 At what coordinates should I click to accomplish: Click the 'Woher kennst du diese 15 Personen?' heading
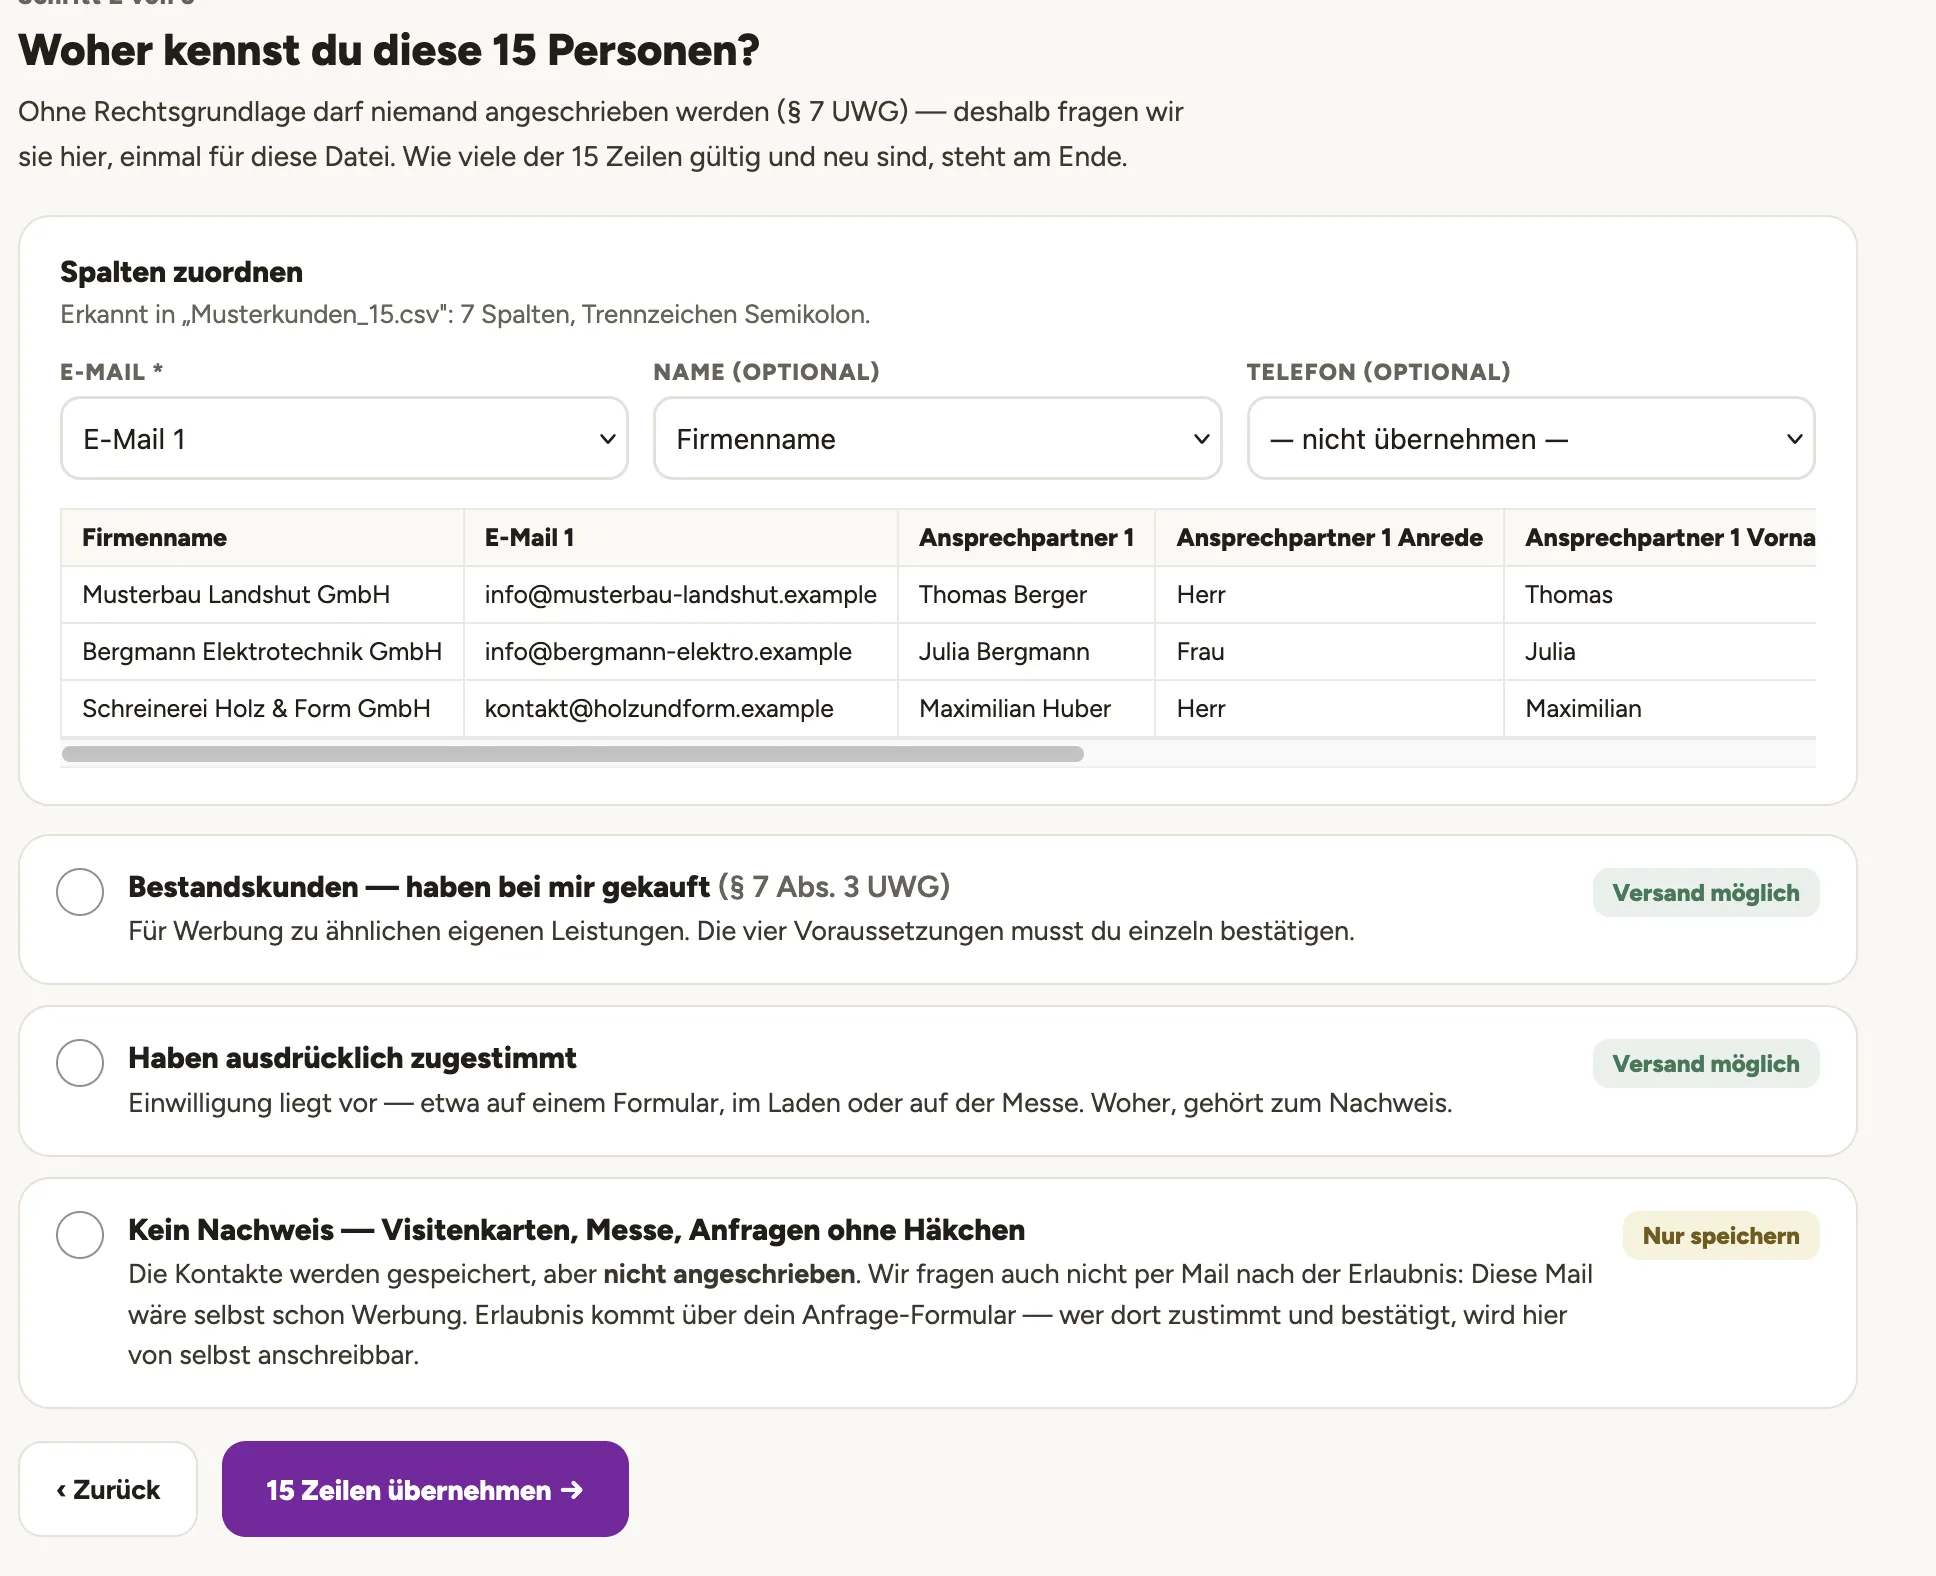click(x=389, y=50)
